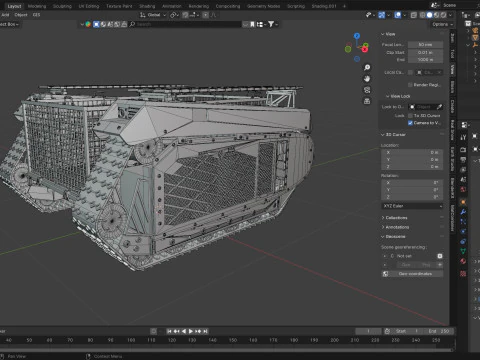
Task: Jump to the timeline end frame button
Action: pyautogui.click(x=205, y=331)
